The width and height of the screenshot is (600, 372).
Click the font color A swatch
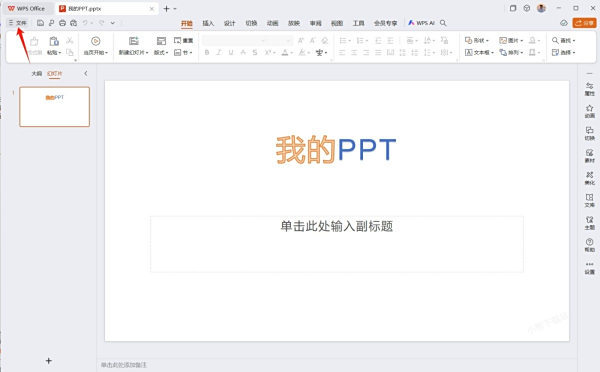tap(284, 52)
